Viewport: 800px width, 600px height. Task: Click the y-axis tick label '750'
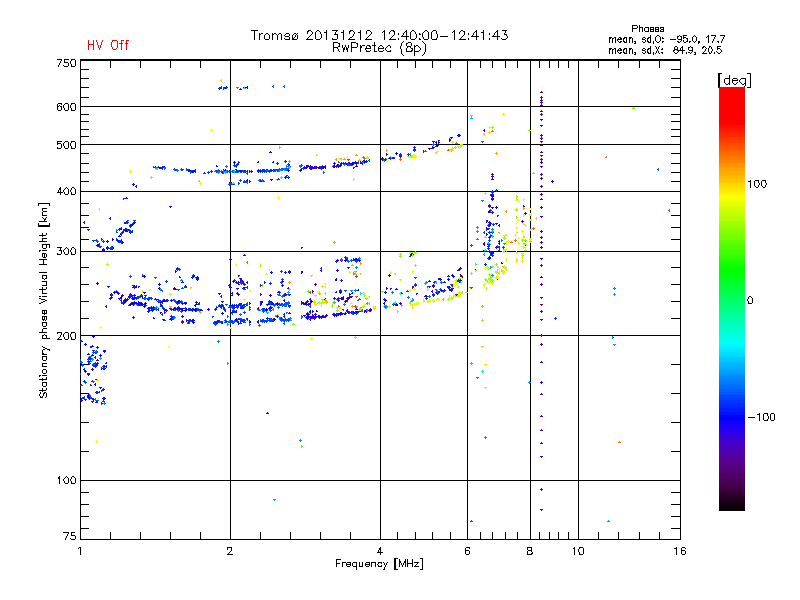click(x=66, y=64)
